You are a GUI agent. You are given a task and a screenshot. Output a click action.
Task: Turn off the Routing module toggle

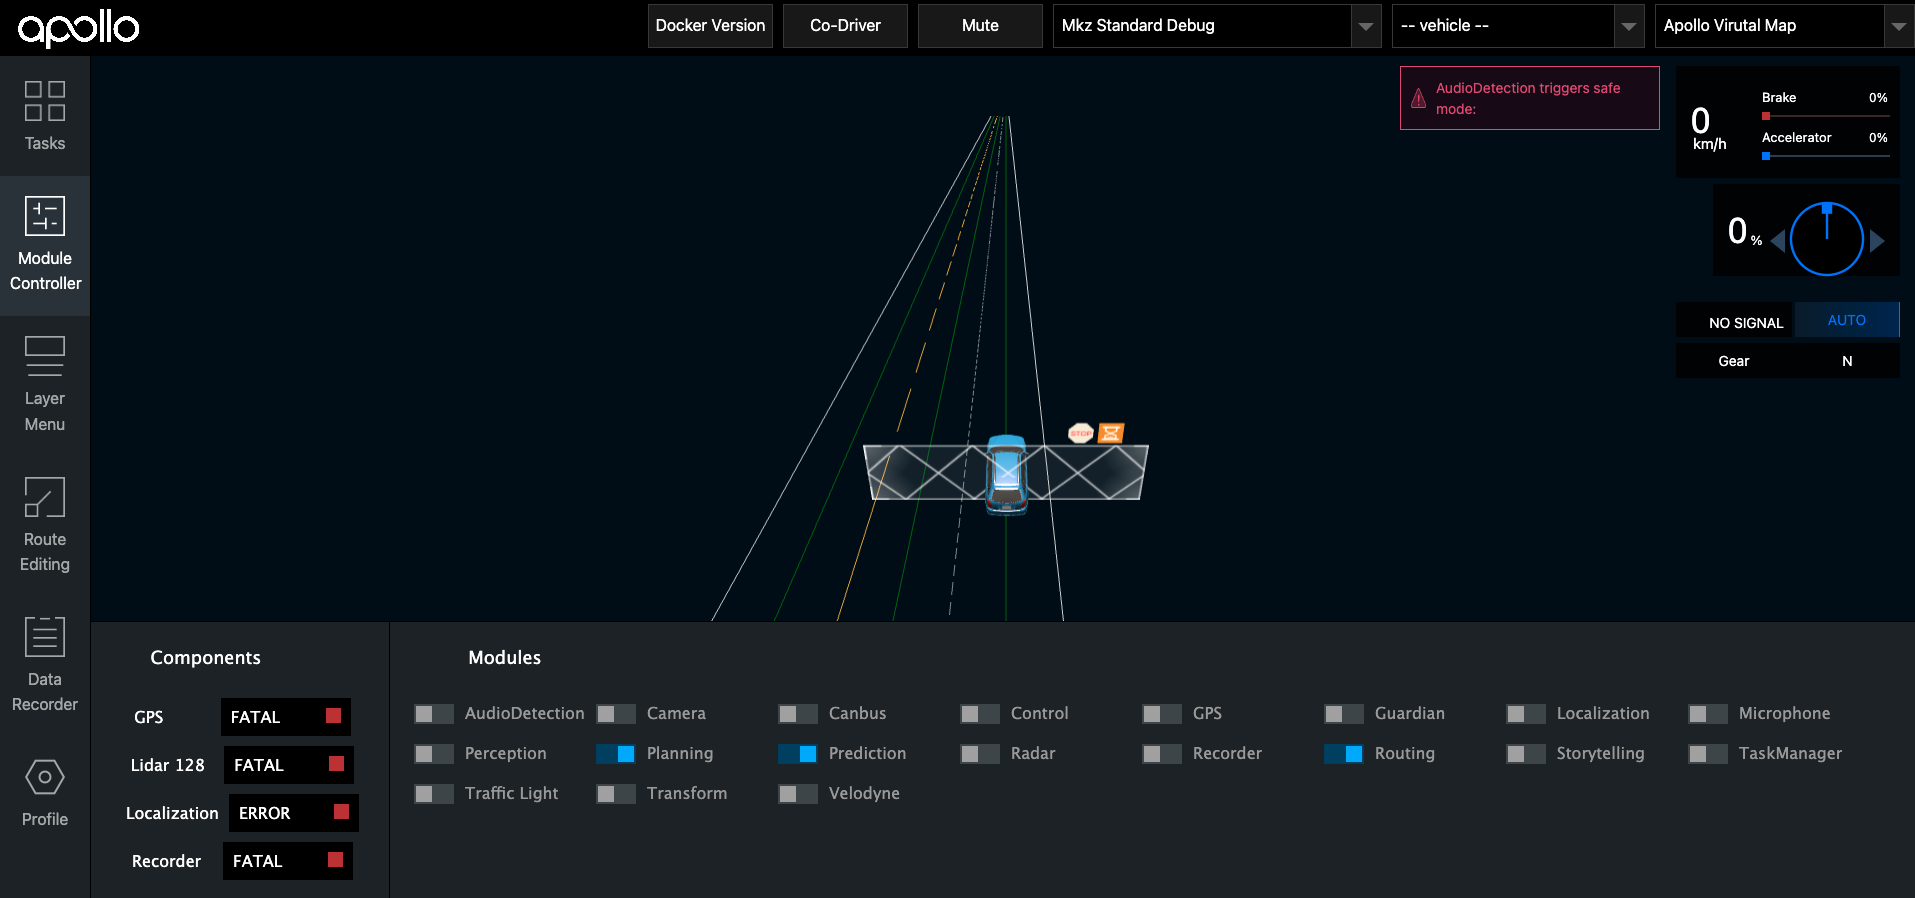[x=1343, y=754]
